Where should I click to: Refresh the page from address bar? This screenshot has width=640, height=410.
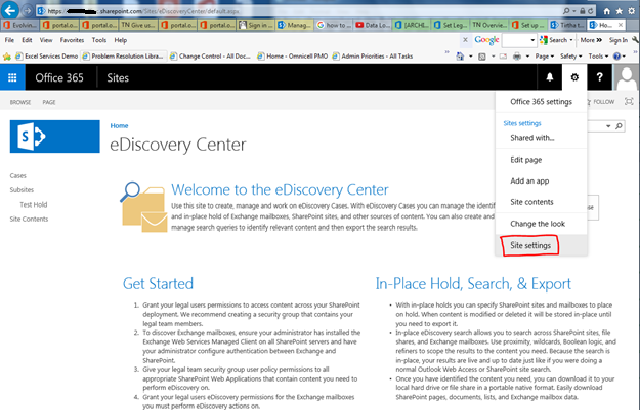pos(591,11)
